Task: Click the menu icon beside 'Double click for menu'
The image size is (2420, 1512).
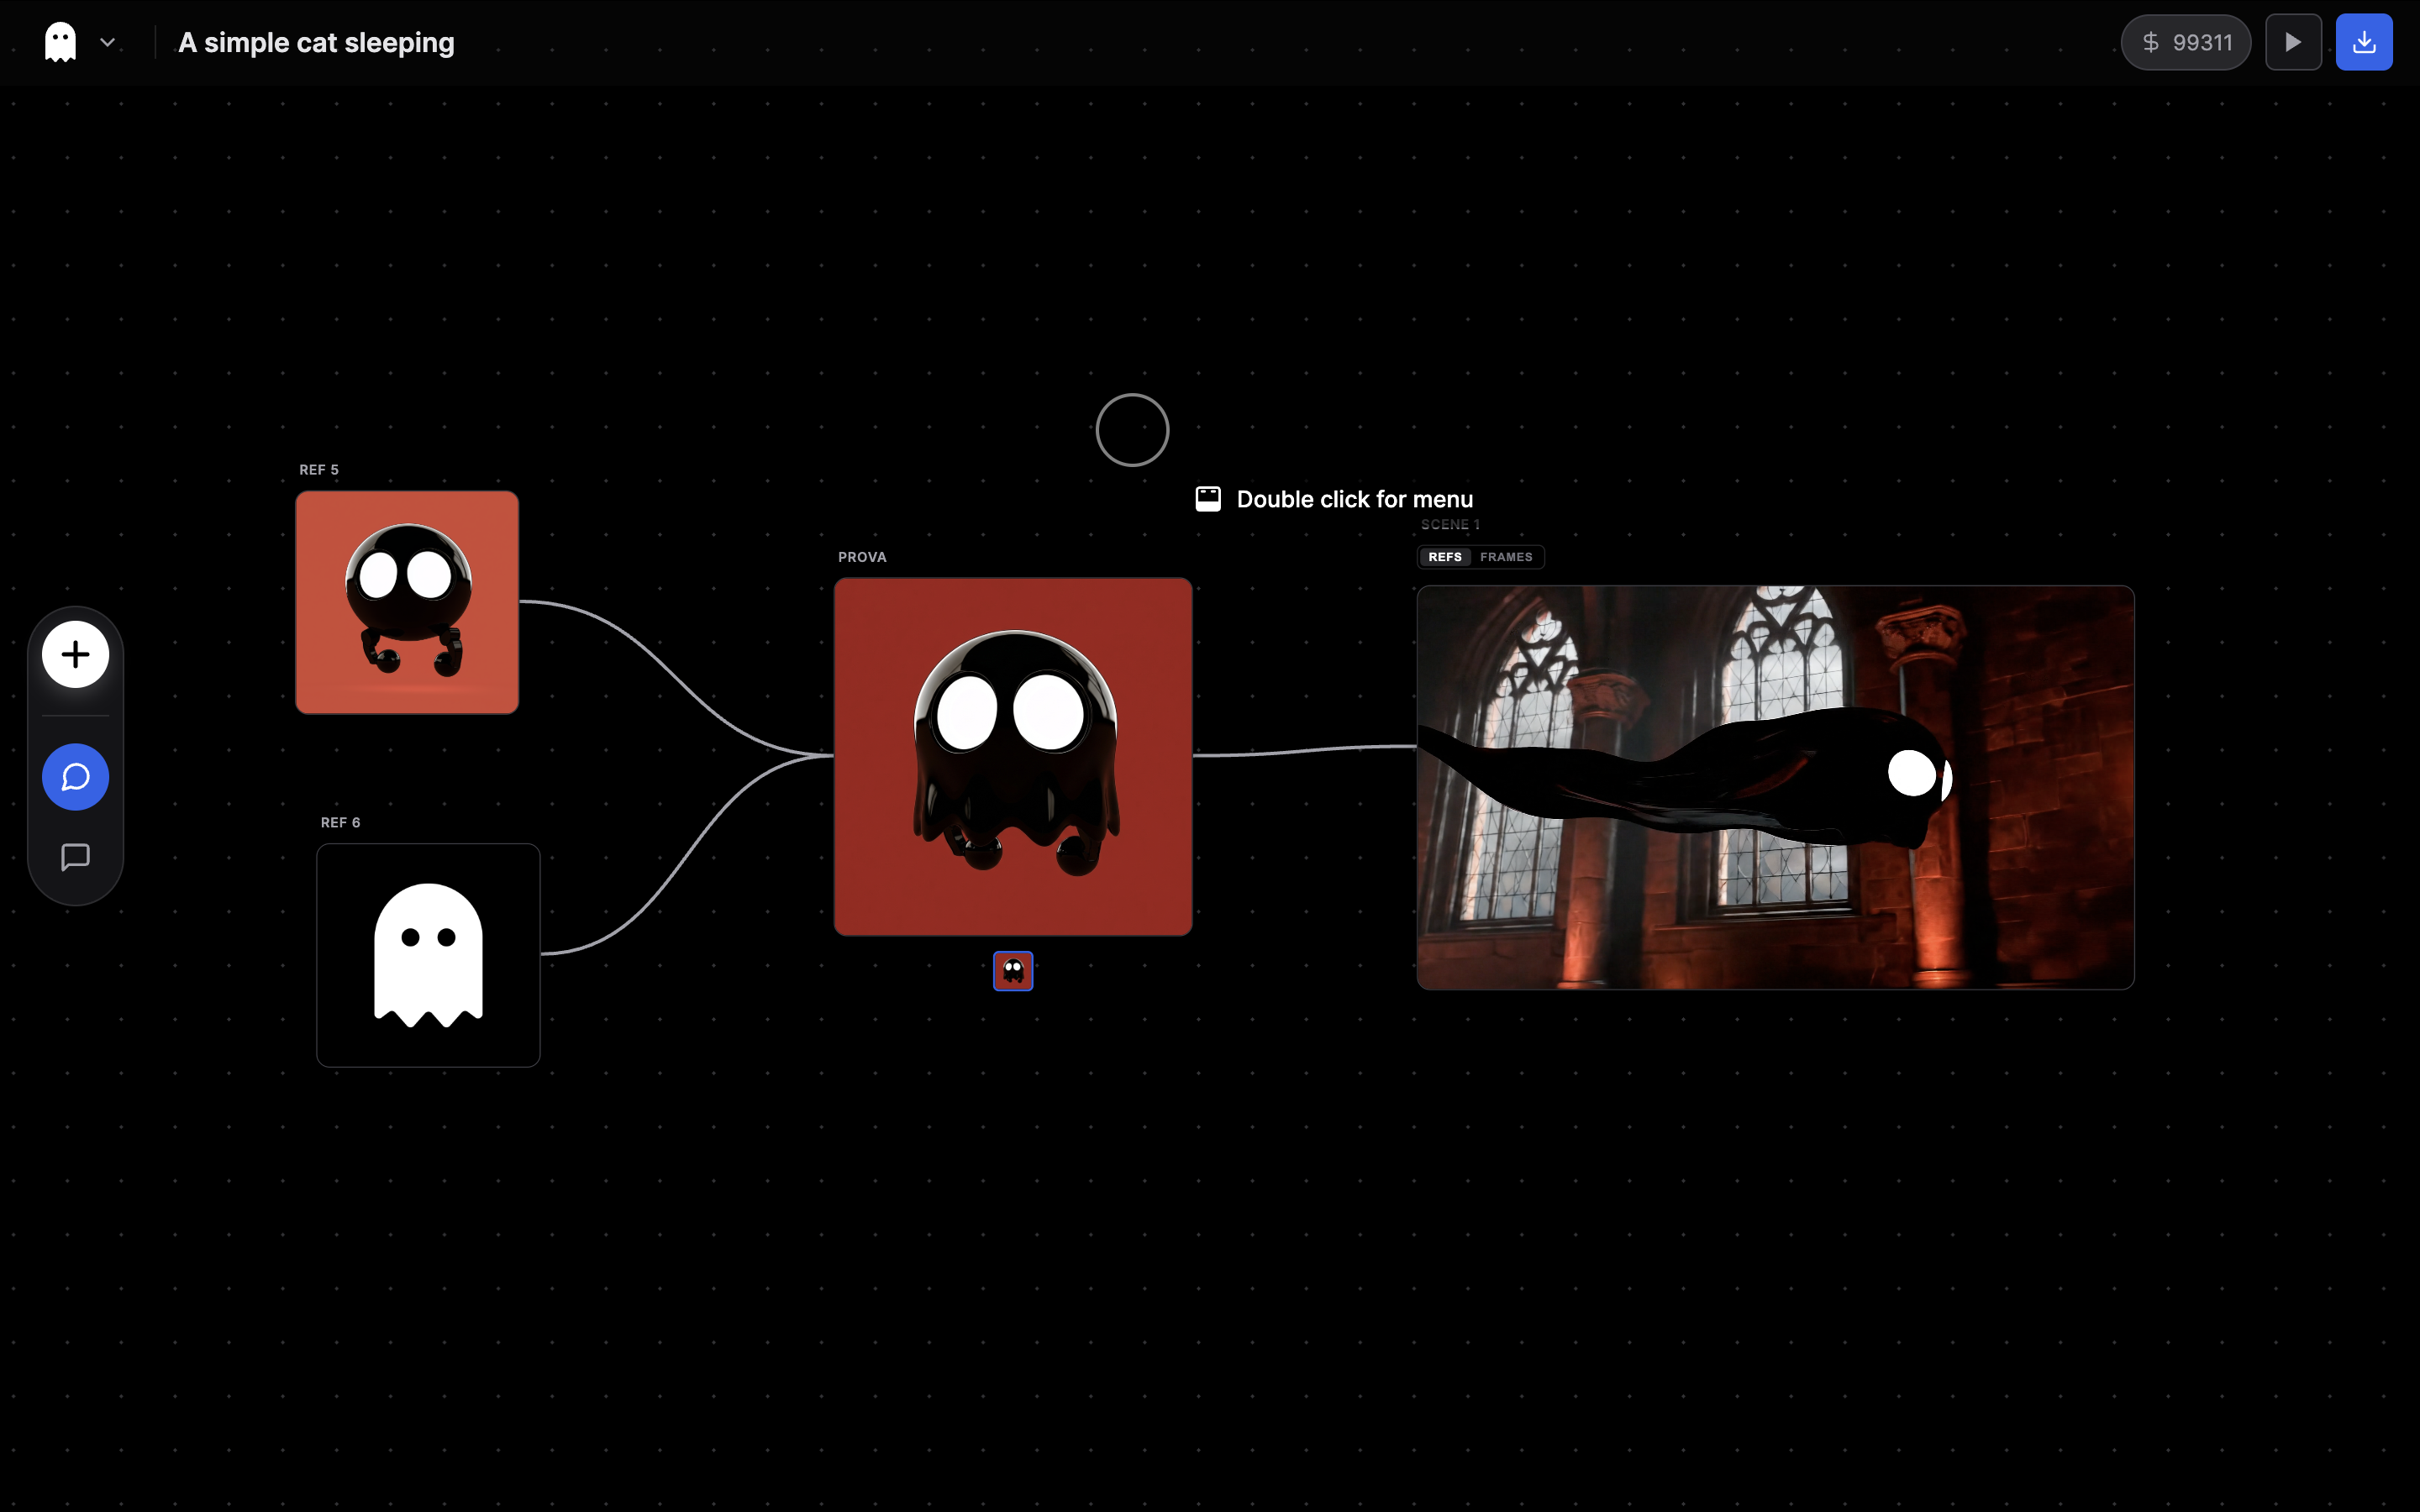Action: [1208, 499]
